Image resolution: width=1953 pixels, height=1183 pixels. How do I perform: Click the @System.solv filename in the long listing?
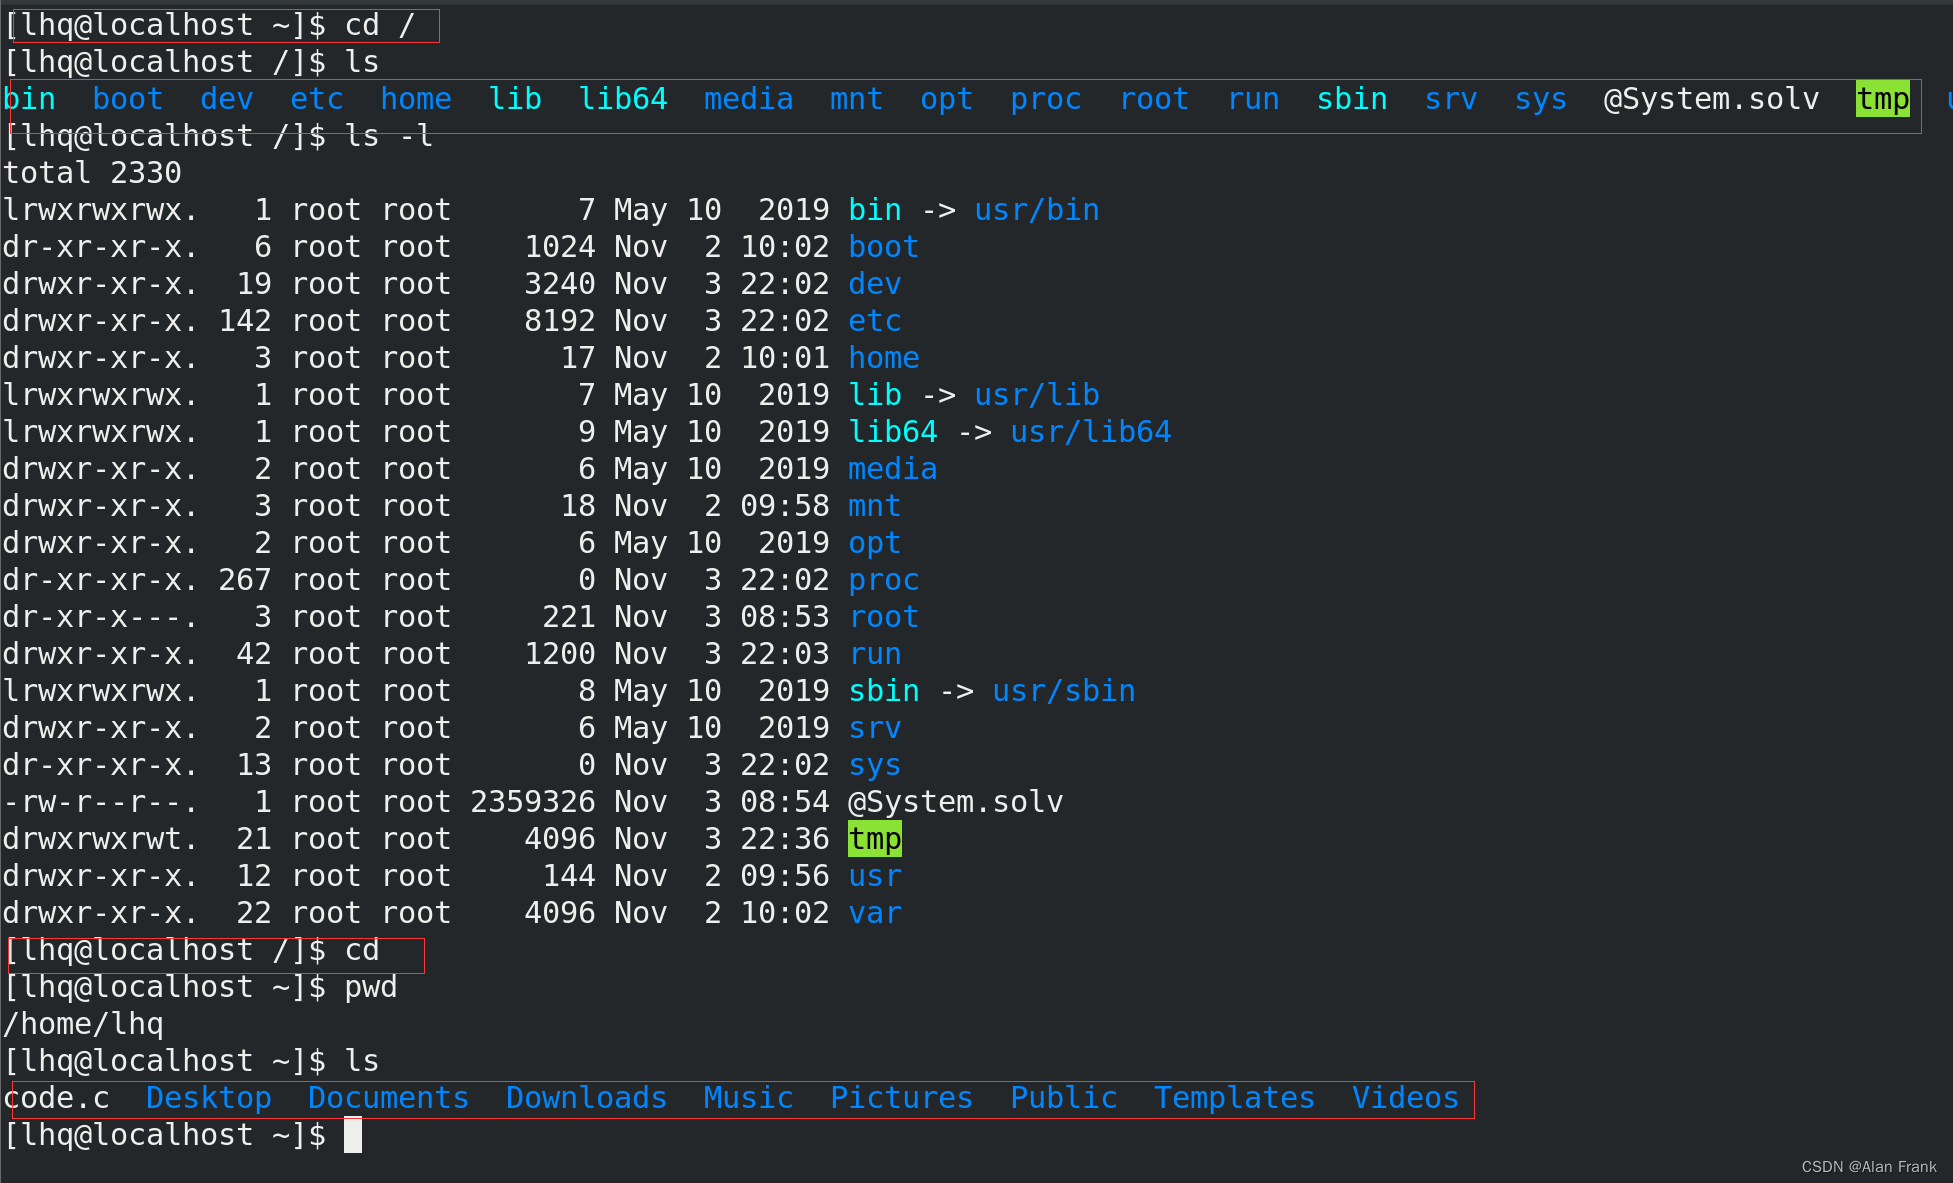(955, 802)
